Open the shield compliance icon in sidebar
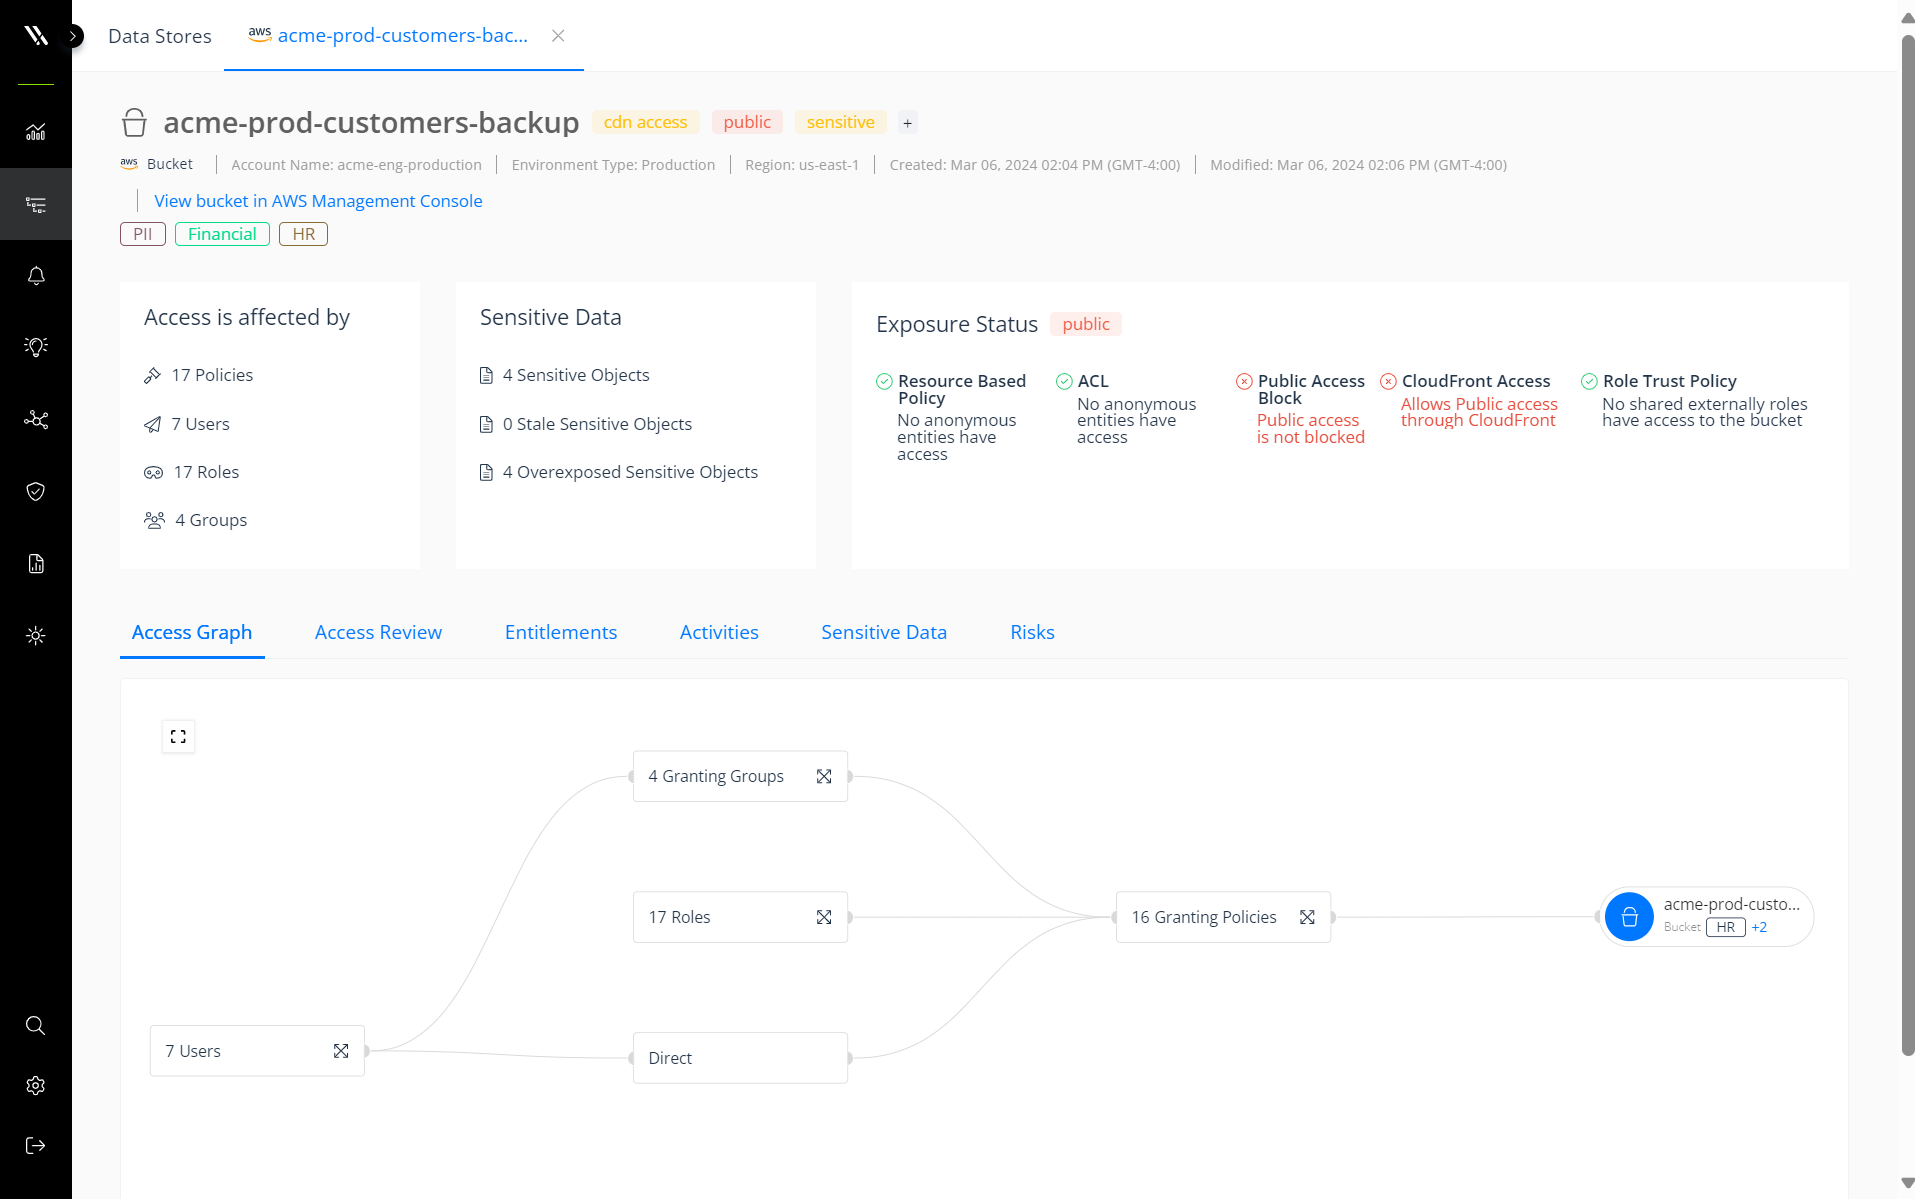 [x=36, y=491]
